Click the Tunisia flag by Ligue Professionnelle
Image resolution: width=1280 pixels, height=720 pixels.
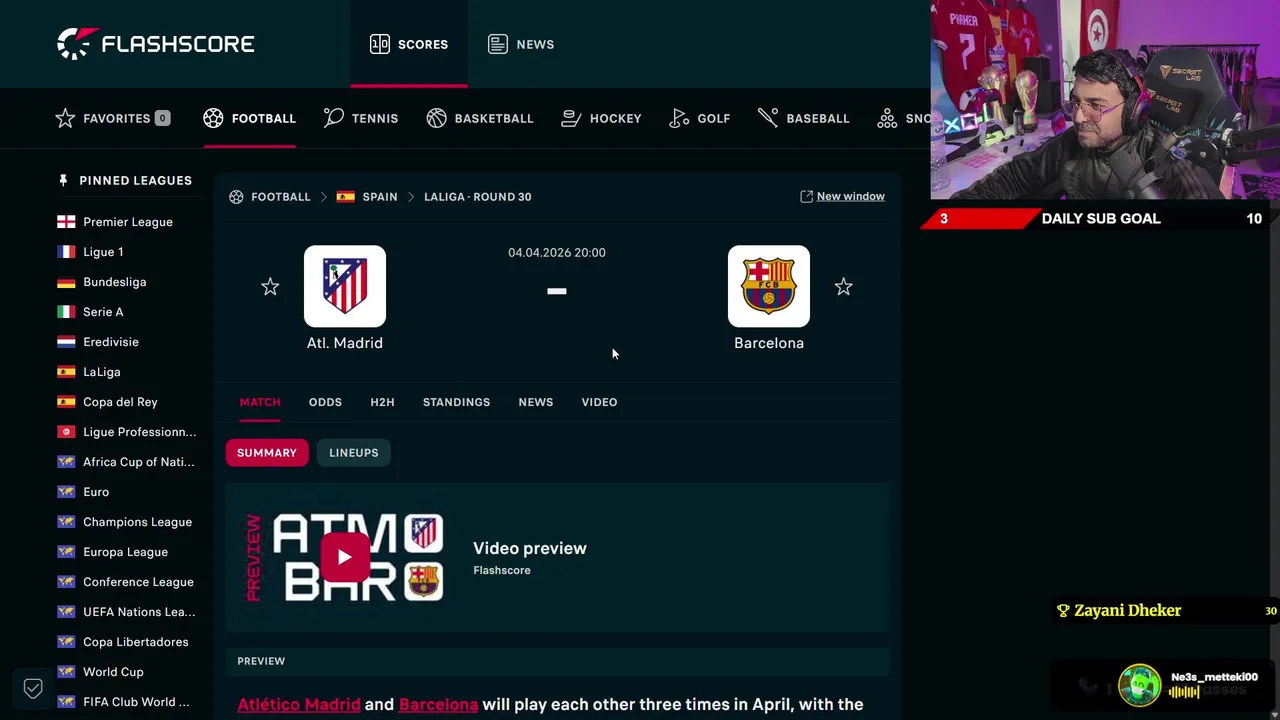66,432
